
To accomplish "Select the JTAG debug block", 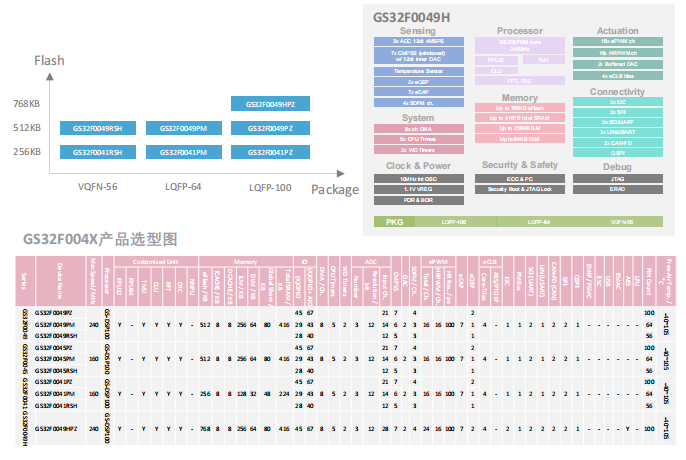I will [618, 179].
